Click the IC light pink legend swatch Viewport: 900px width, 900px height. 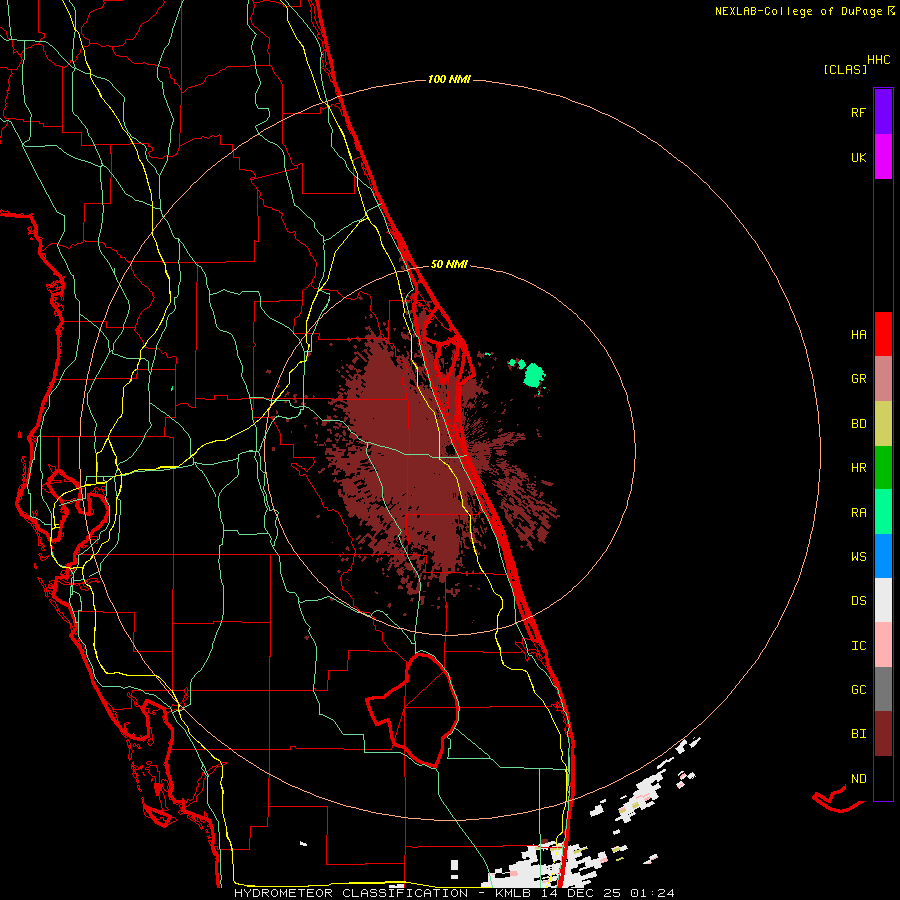pyautogui.click(x=883, y=645)
